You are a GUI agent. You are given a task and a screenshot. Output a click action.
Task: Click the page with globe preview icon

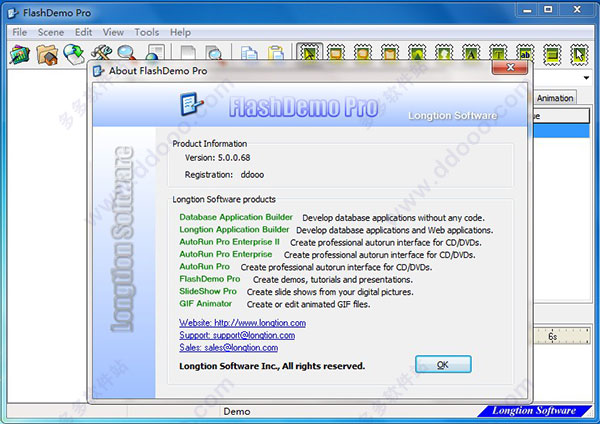(x=155, y=52)
